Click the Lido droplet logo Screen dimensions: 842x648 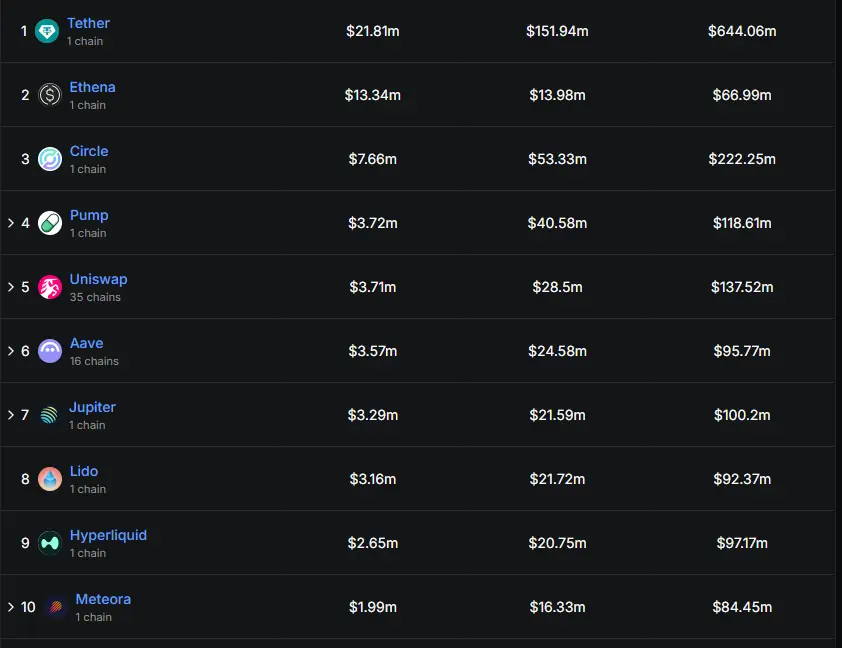[50, 479]
